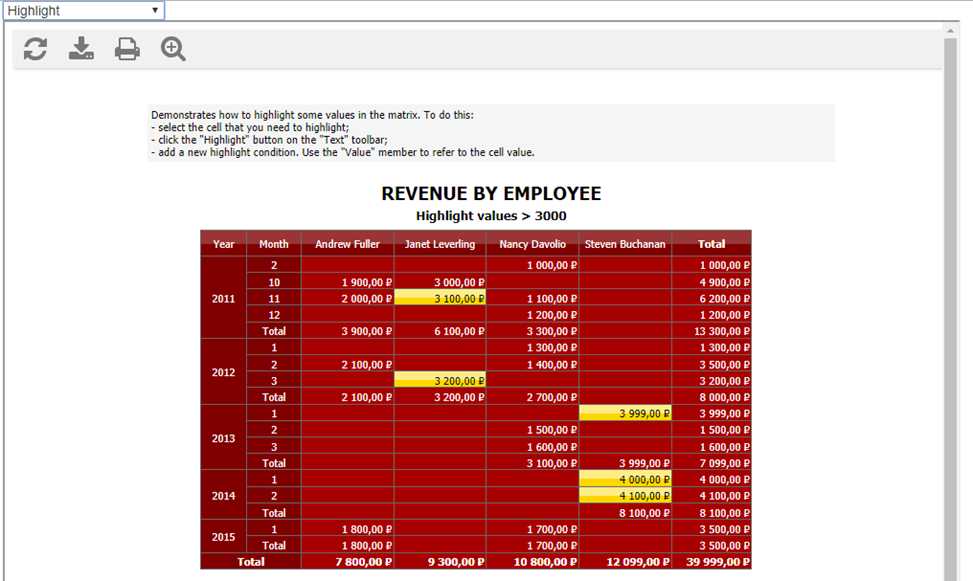Screen dimensions: 973x581
Task: Click the 1 400,00 ₽ cell
Action: coord(532,364)
